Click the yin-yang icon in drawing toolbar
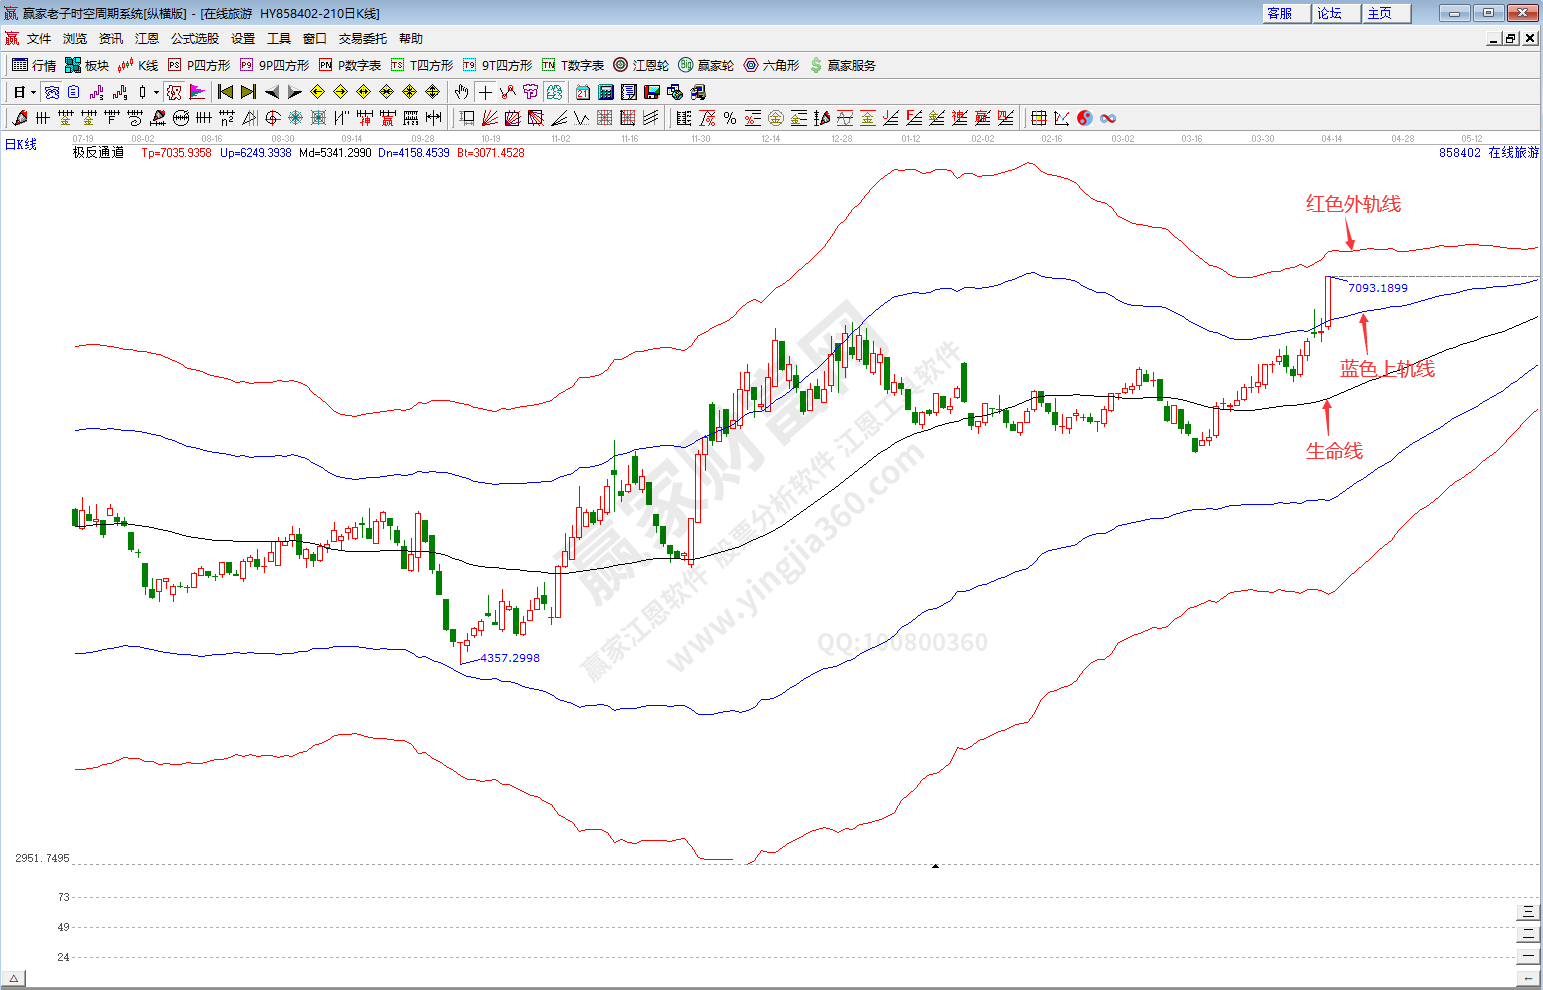Screen dimensions: 1543x990 tap(1085, 118)
